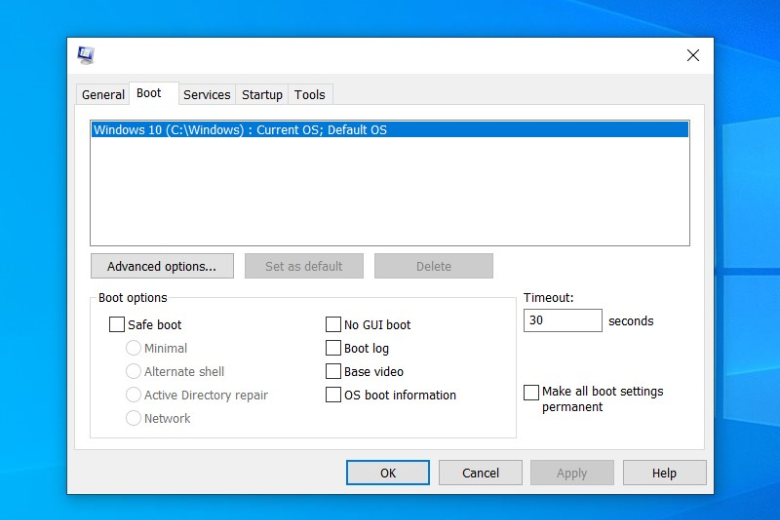Open Help for this dialog
This screenshot has height=520, width=780.
[x=665, y=473]
